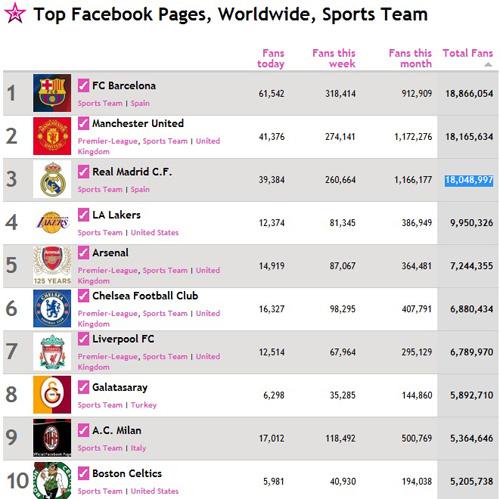Sort by Fans this month header

tap(410, 58)
